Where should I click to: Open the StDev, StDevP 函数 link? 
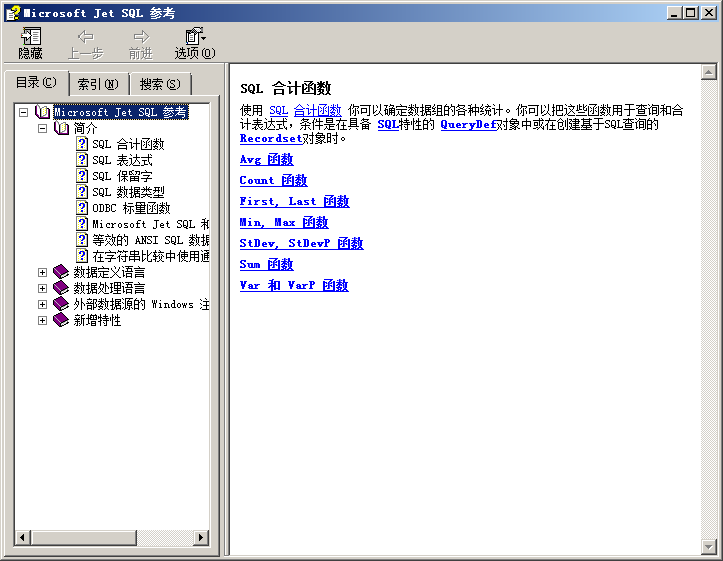coord(302,243)
